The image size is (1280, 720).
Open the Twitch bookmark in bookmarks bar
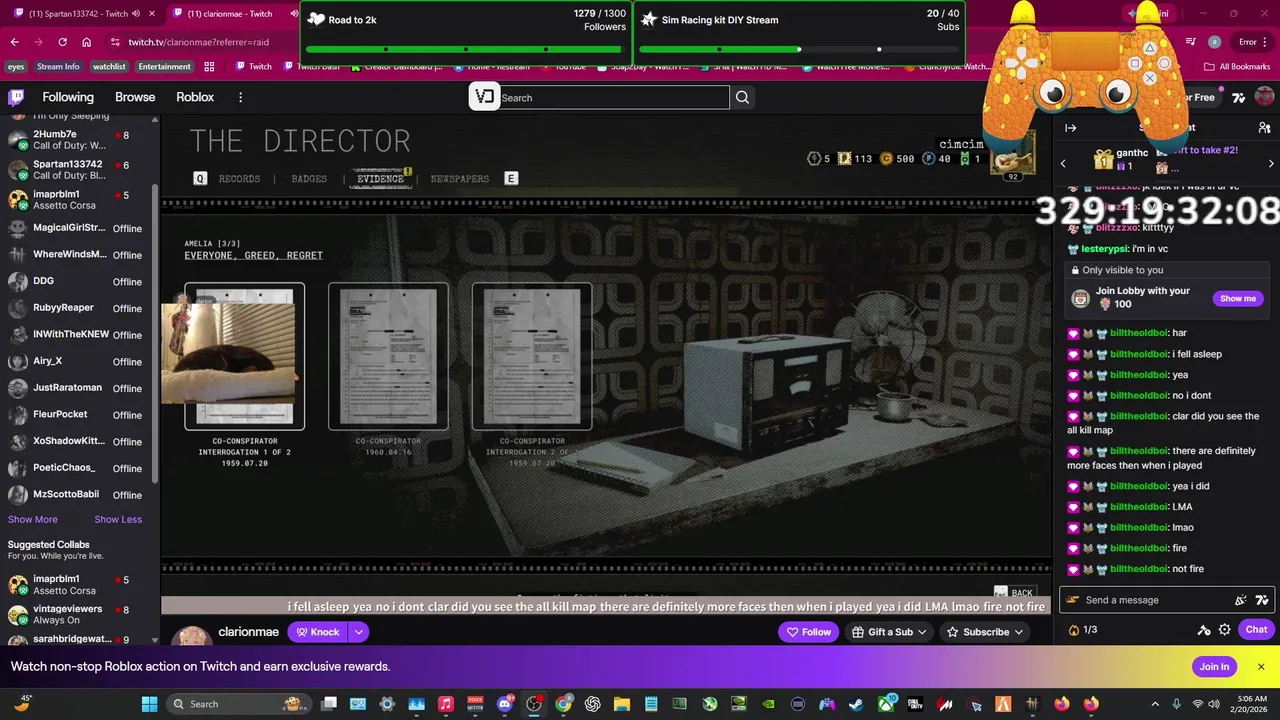254,67
